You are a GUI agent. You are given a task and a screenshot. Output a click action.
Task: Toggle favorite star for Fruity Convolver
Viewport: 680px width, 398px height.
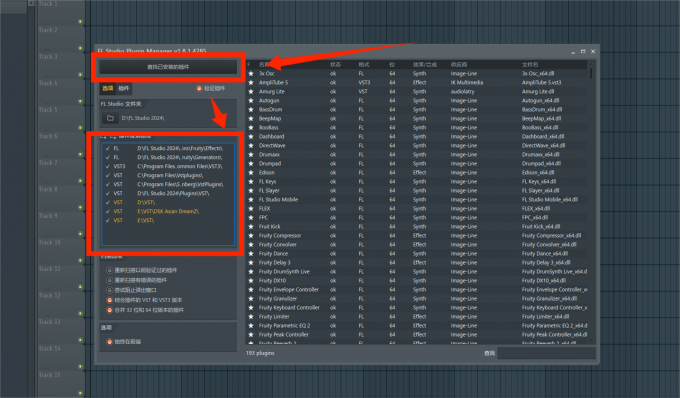[x=251, y=245]
